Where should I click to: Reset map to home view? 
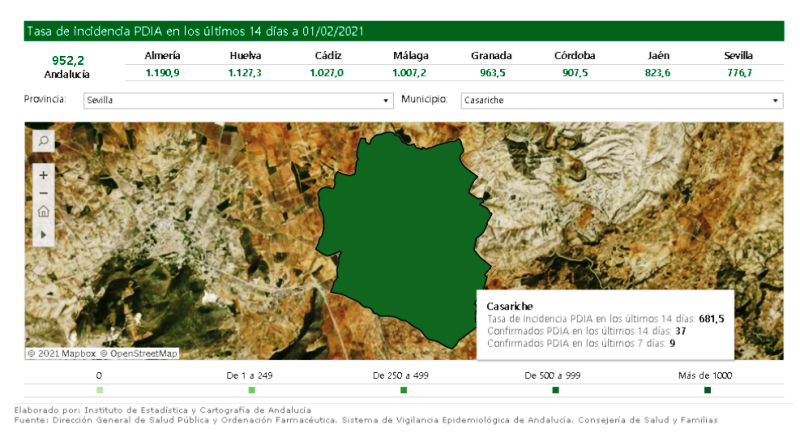click(x=43, y=211)
